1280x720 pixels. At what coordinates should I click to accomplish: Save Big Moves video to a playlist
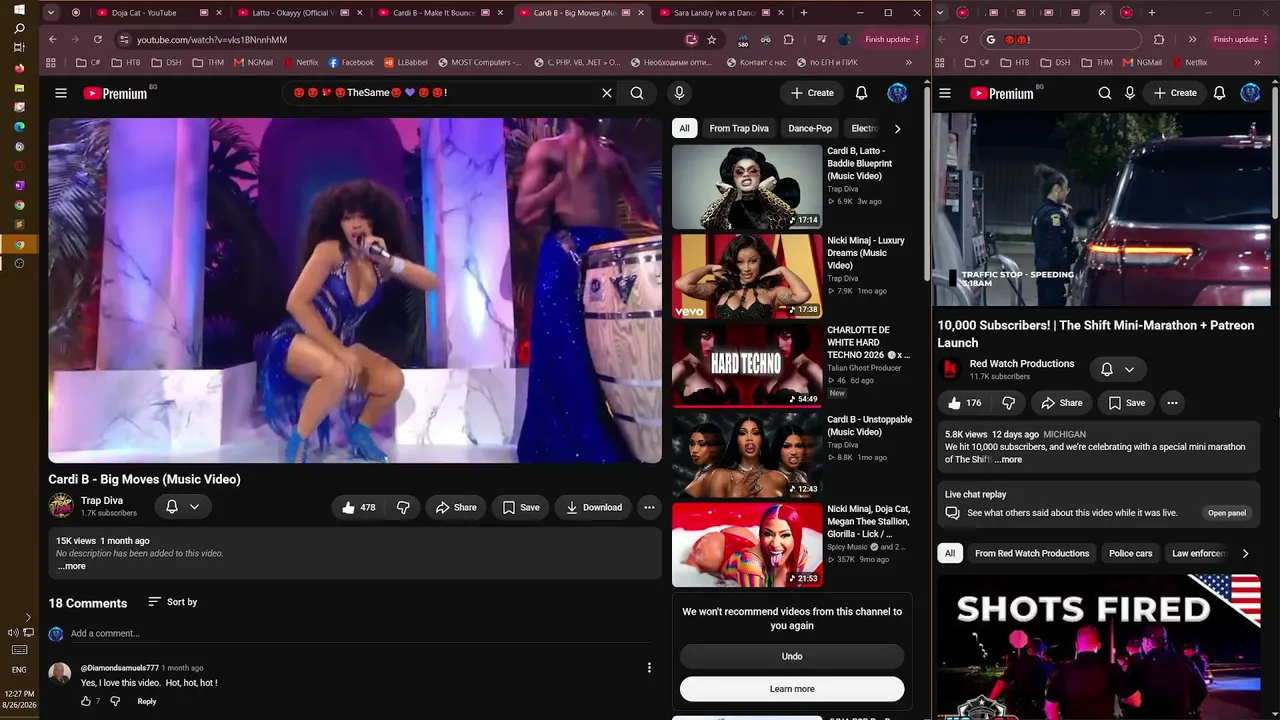521,507
